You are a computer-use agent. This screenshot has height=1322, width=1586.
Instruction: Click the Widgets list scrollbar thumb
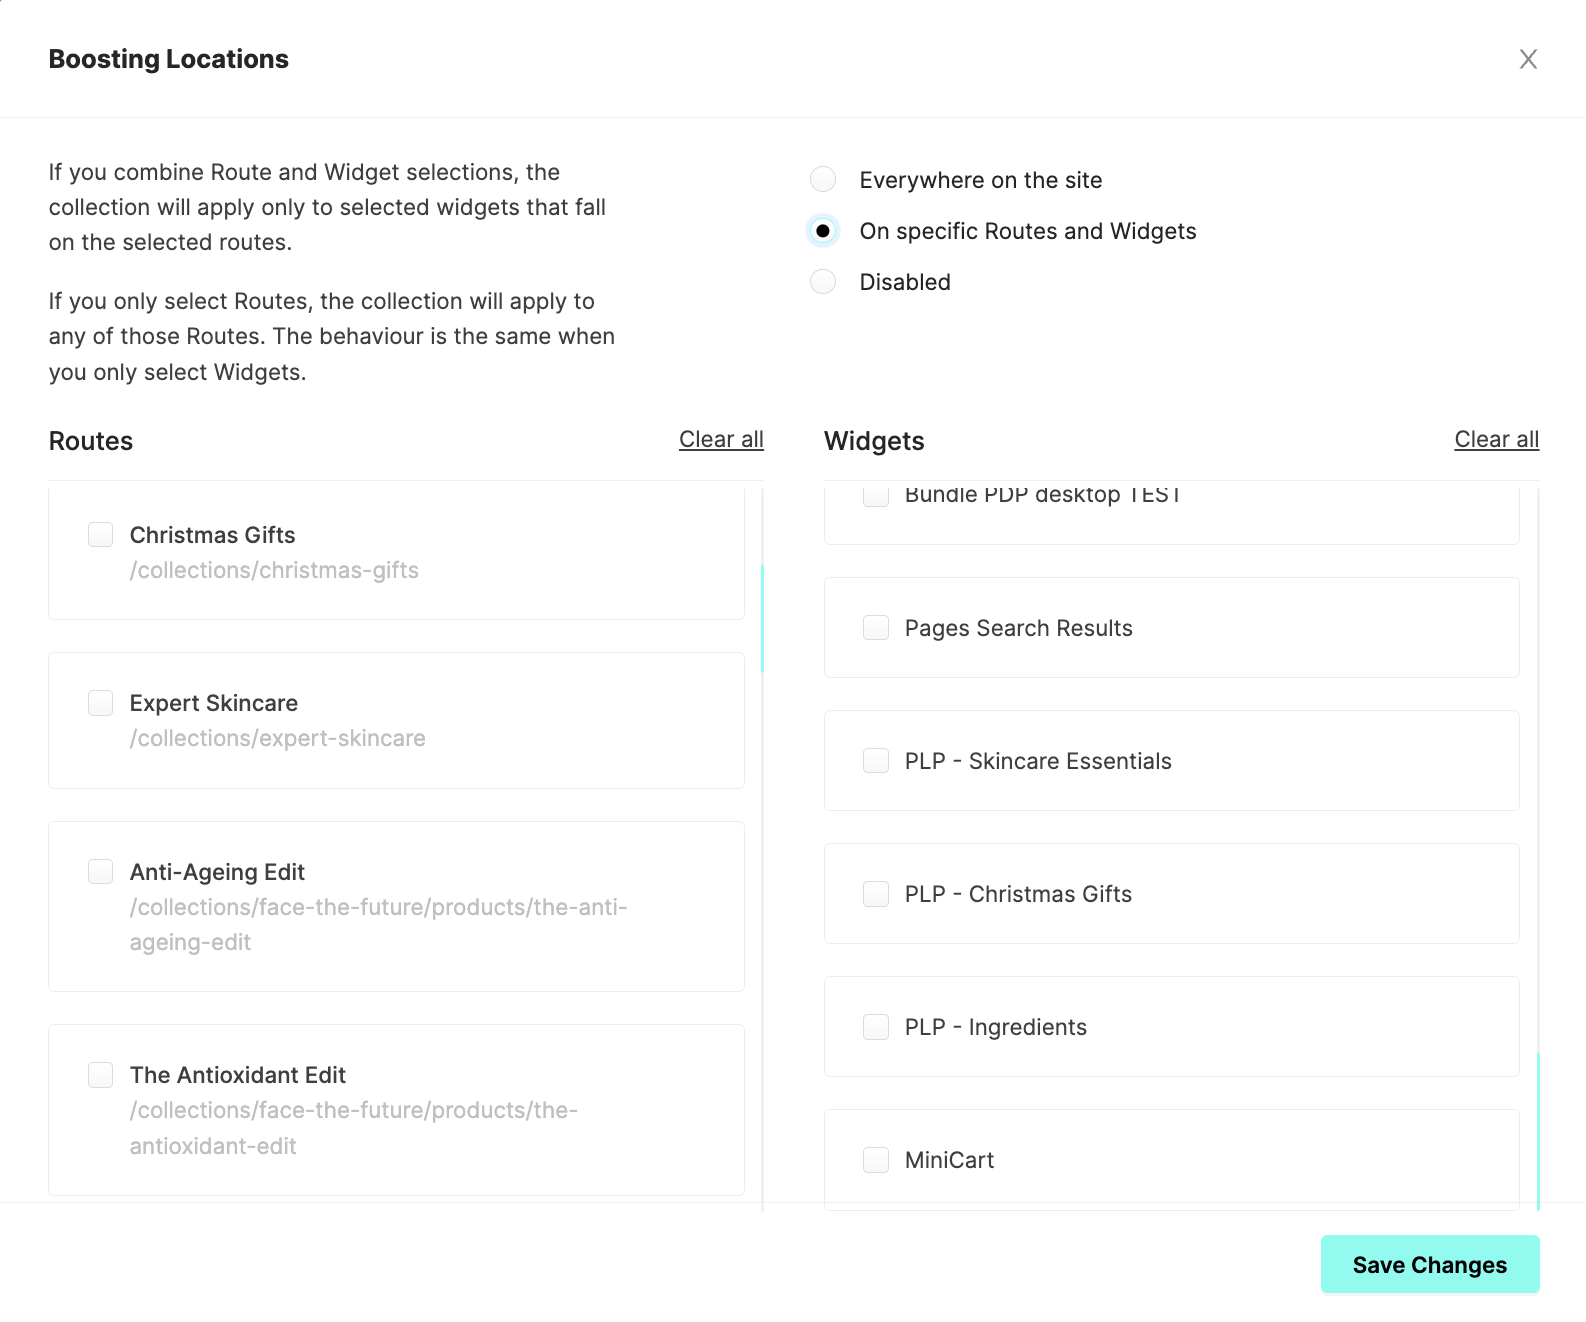pyautogui.click(x=1538, y=1130)
